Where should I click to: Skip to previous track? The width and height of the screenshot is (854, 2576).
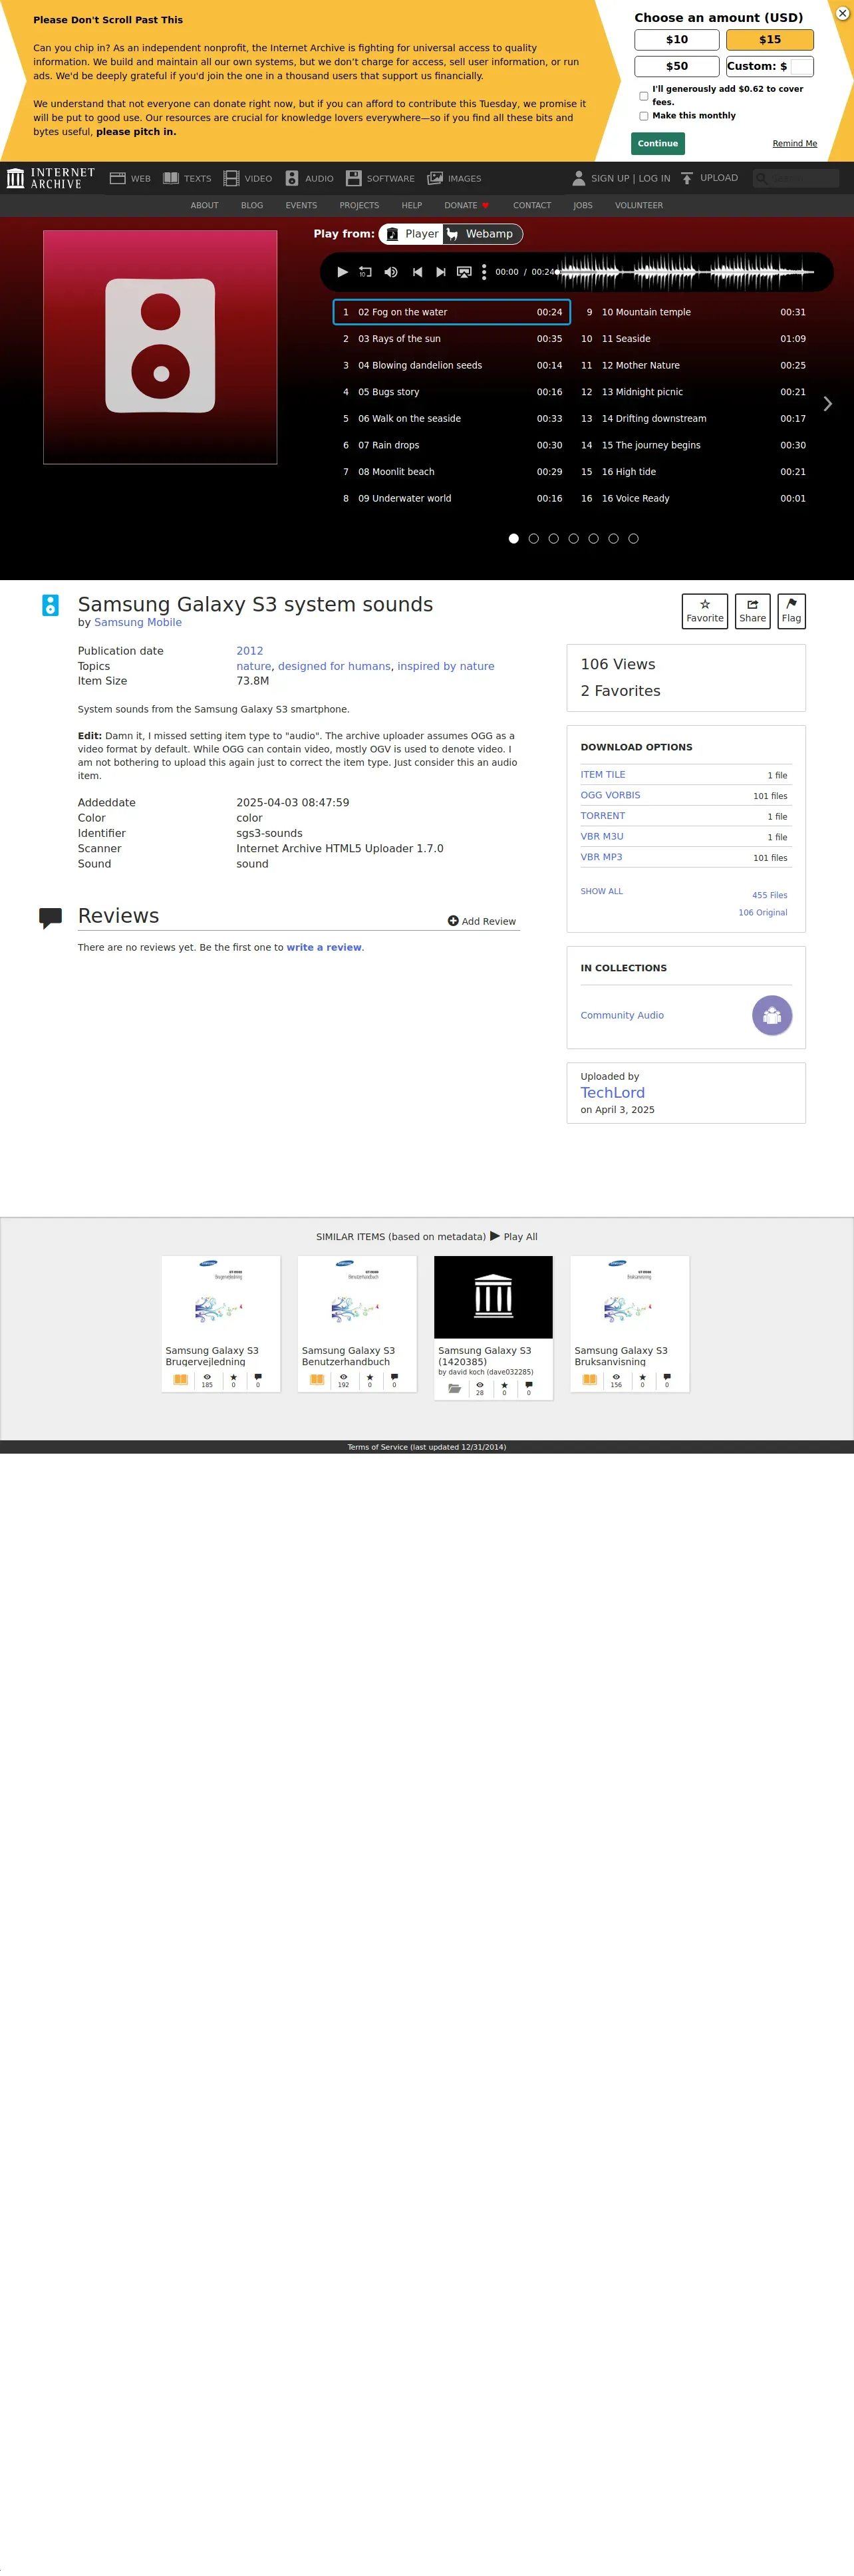pos(417,272)
